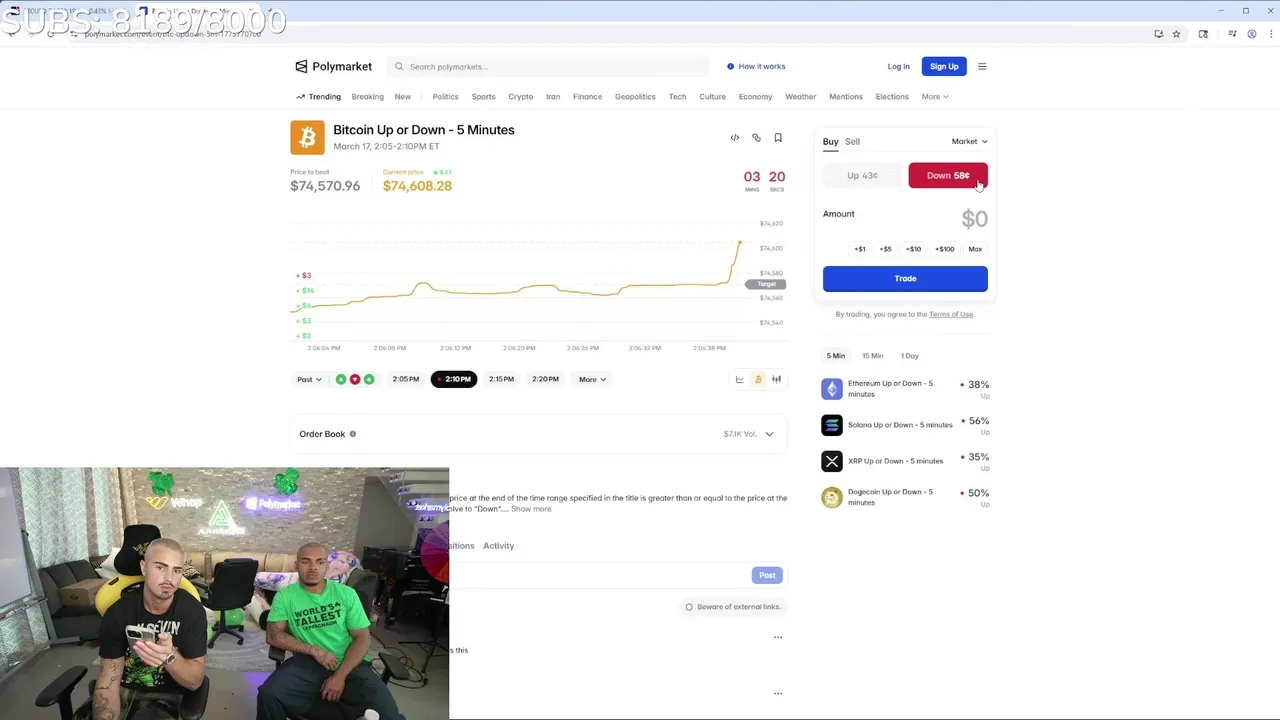Open Dogecoin Up or Down - 5 minutes
This screenshot has width=1280, height=720.
coord(890,497)
